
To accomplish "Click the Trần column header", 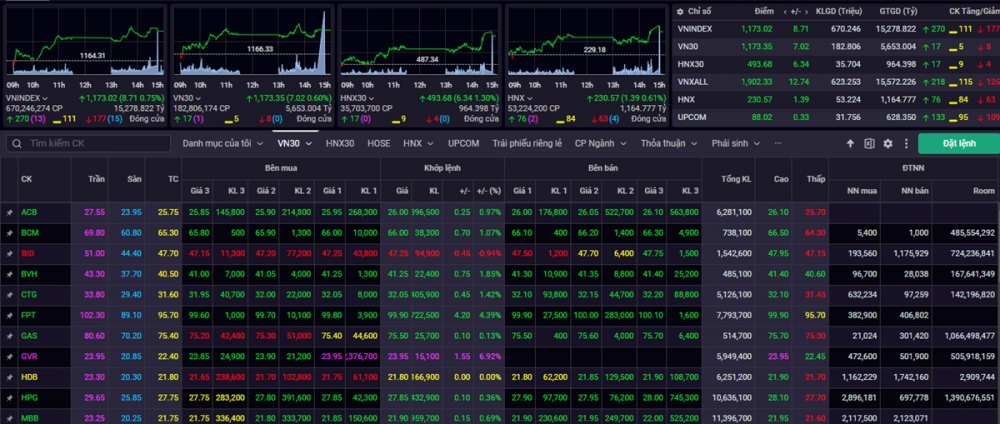I will point(98,179).
